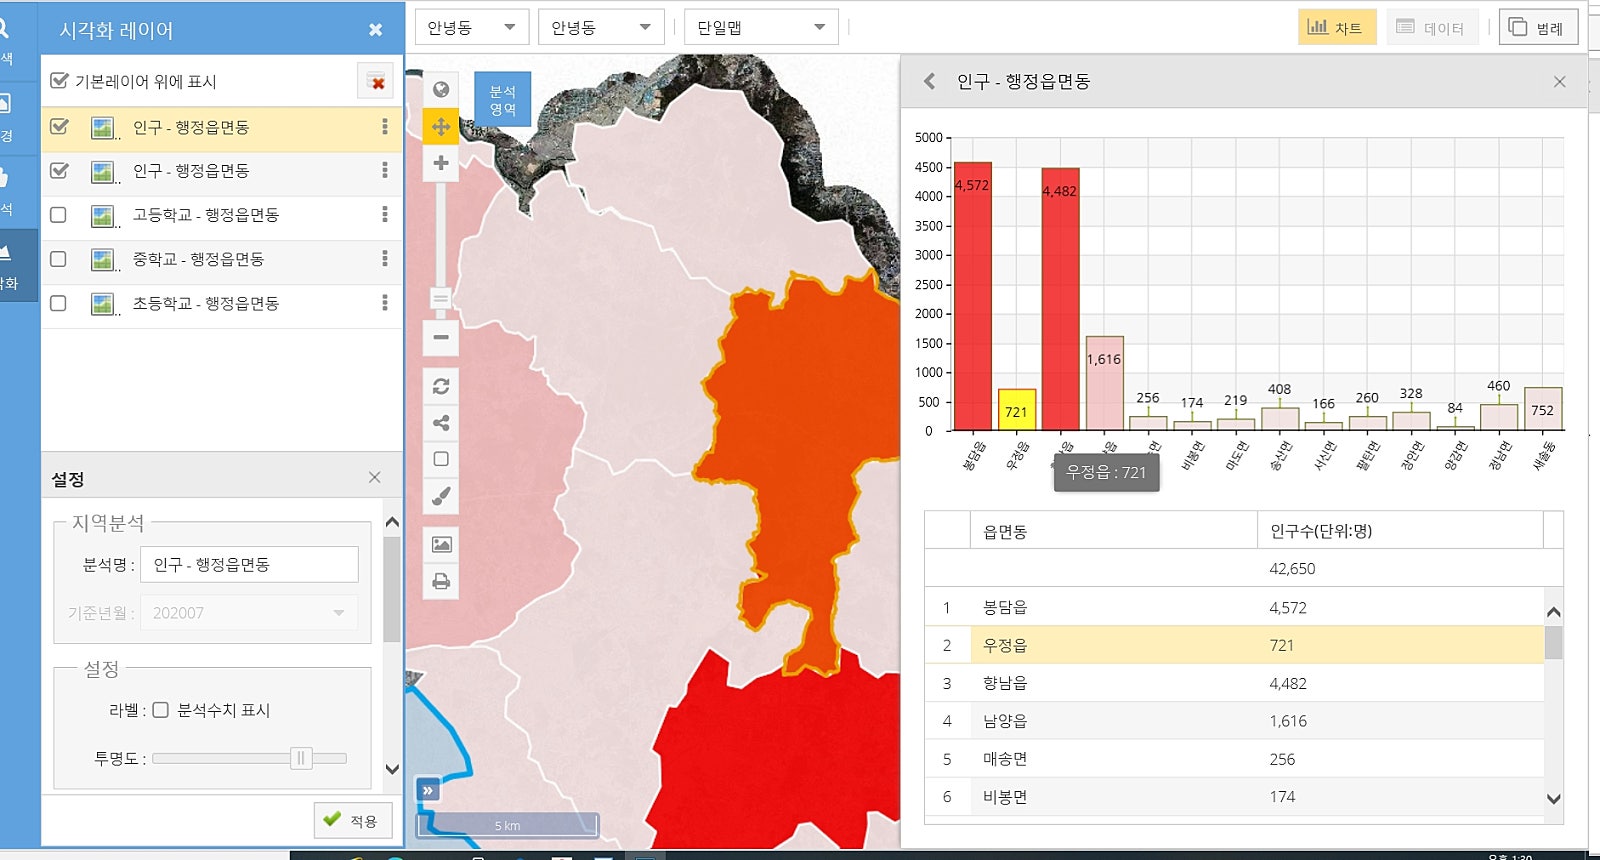Close the 설정 settings panel
Screen dimensions: 1600x860
click(x=375, y=478)
